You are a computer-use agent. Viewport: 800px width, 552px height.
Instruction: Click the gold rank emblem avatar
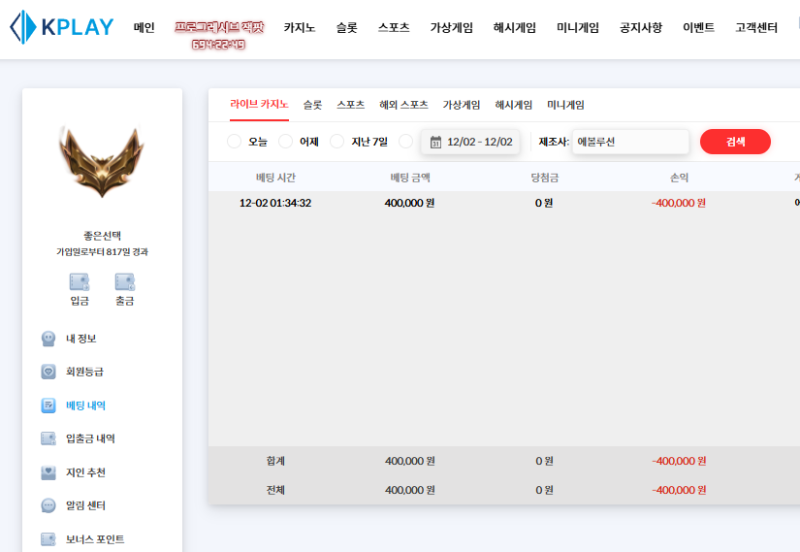(102, 162)
